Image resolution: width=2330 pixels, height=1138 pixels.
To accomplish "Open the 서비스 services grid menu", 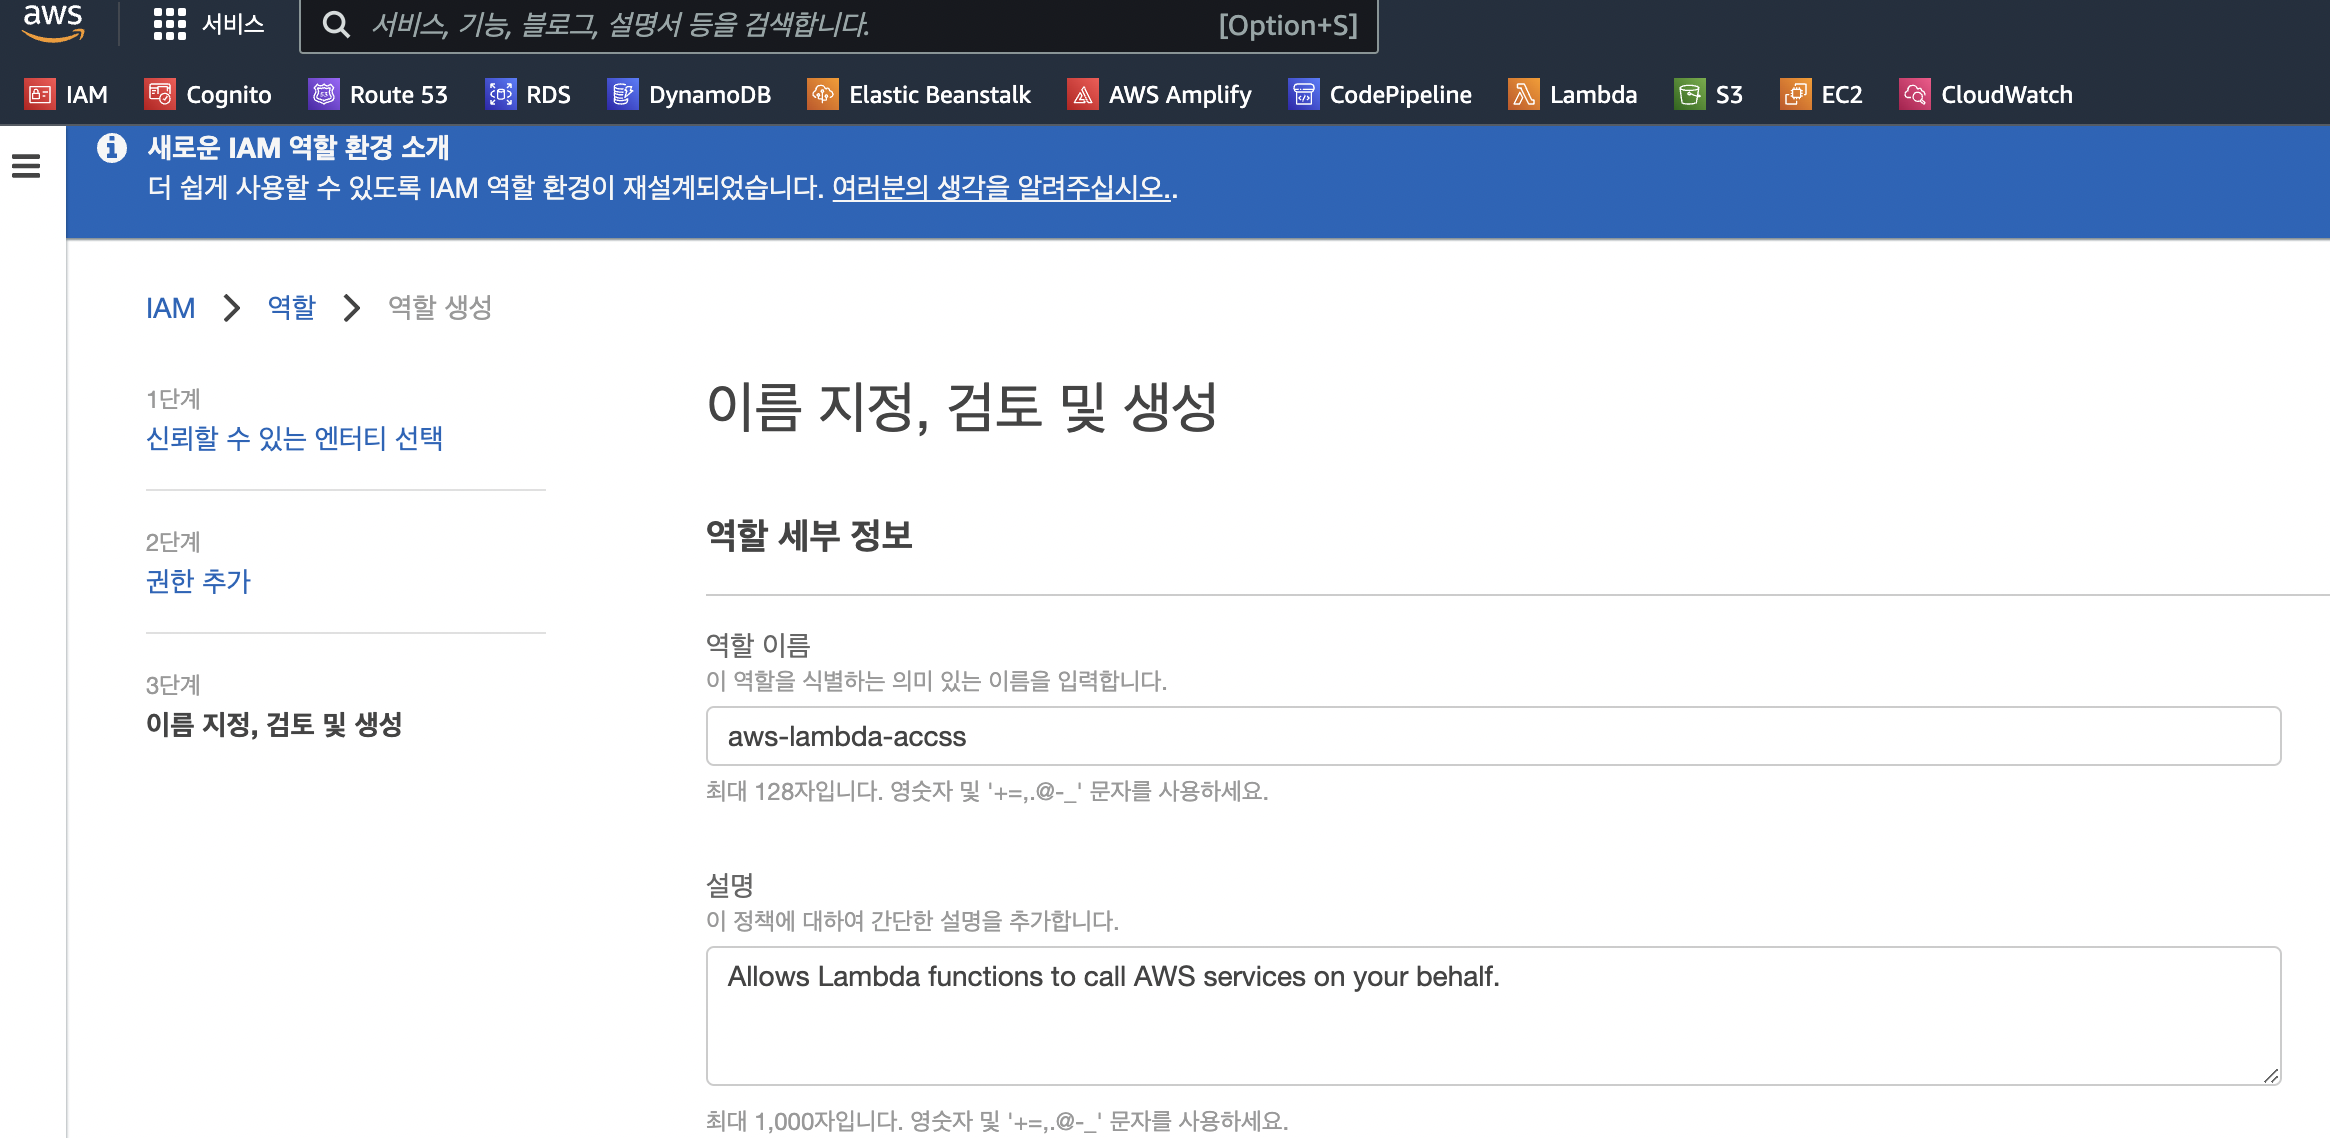I will coord(209,24).
